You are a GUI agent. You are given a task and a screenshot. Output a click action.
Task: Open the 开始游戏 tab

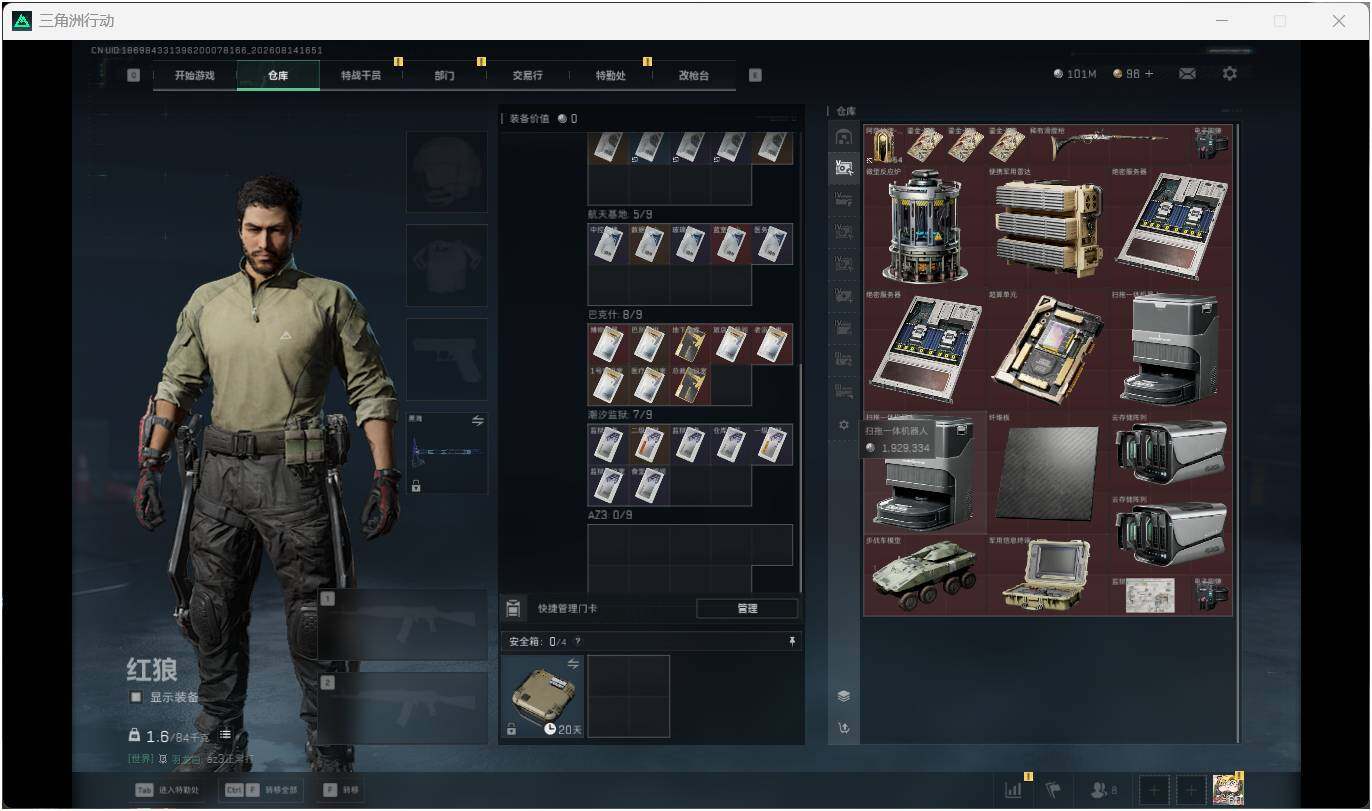pos(194,75)
